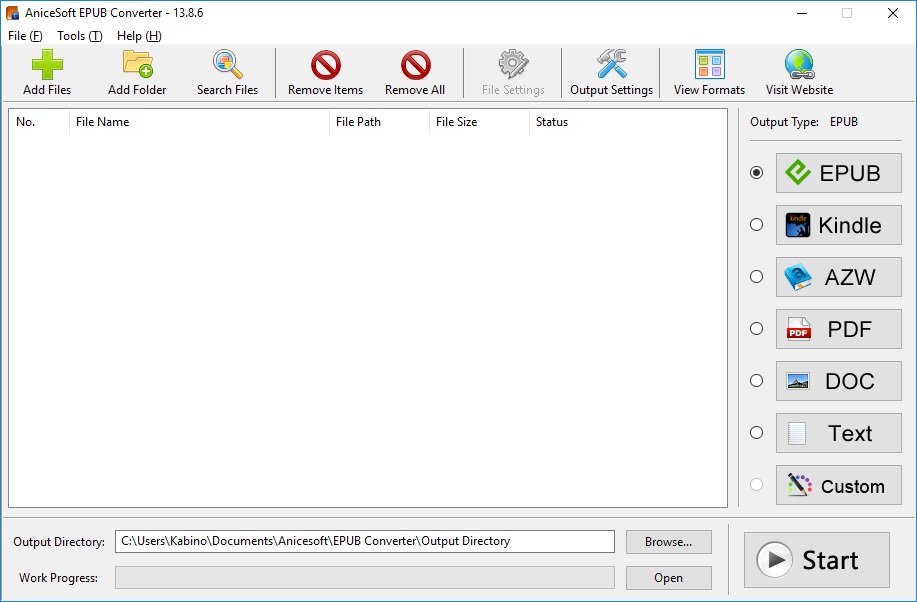This screenshot has height=602, width=917.
Task: Open the Tools menu
Action: coord(80,36)
